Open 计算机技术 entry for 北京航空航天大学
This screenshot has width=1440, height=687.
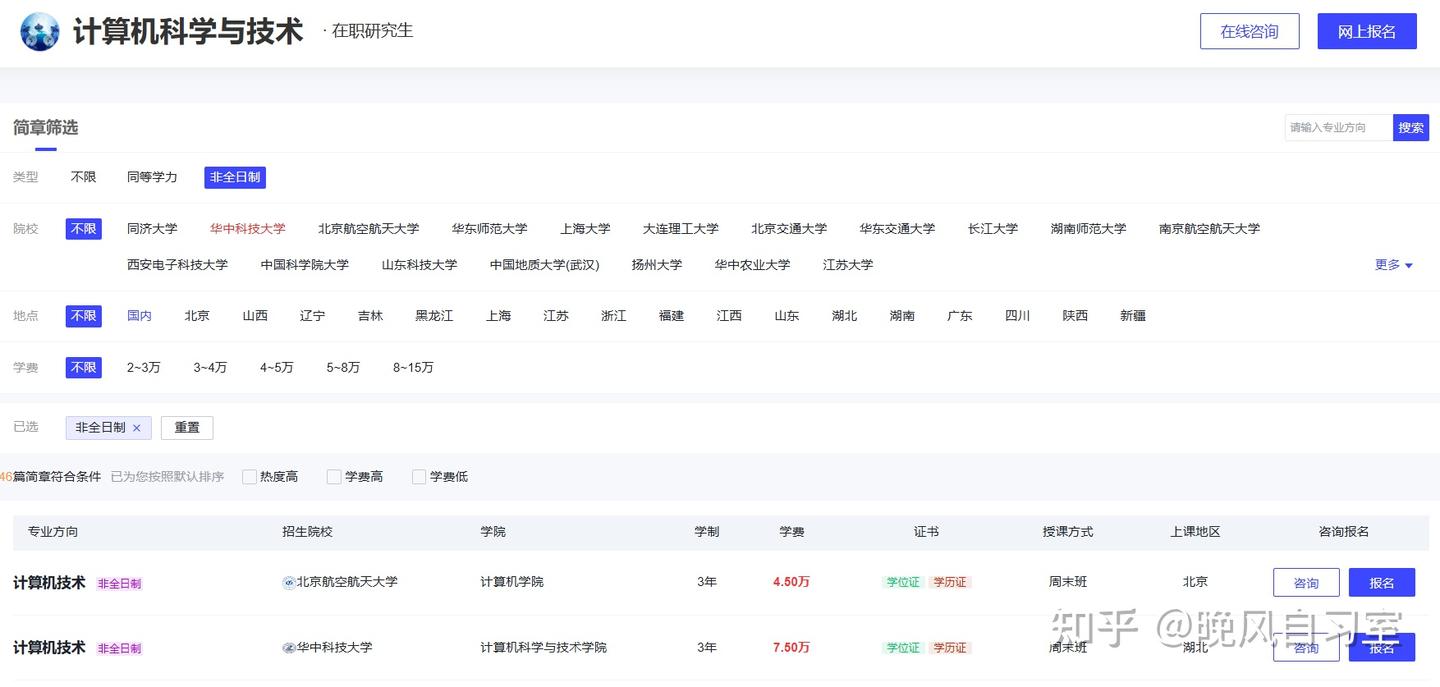49,583
